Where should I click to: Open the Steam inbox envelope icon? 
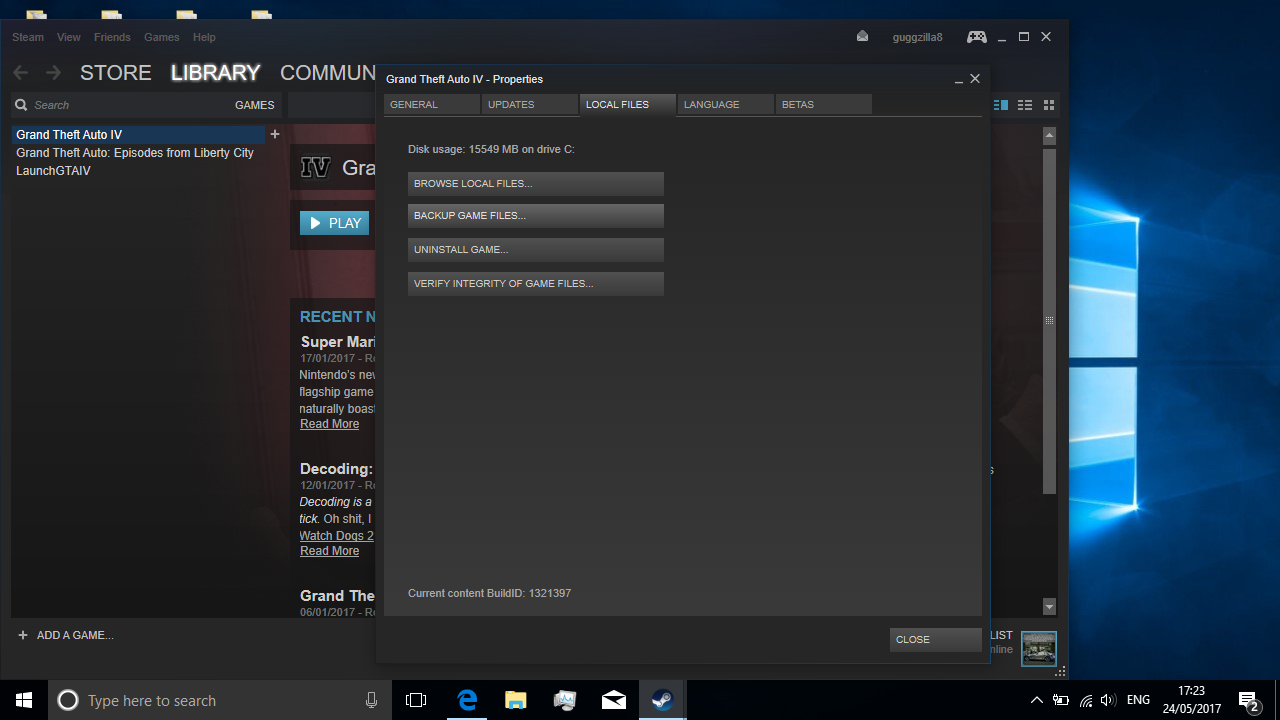862,37
